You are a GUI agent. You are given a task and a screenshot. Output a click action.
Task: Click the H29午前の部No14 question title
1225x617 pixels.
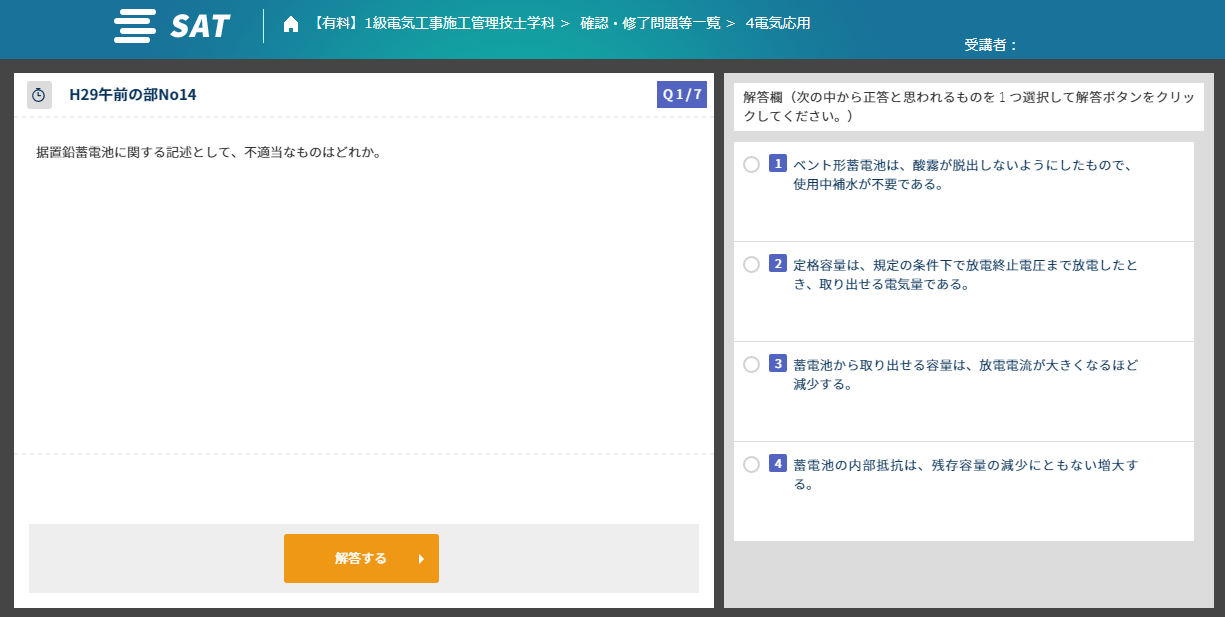click(133, 95)
